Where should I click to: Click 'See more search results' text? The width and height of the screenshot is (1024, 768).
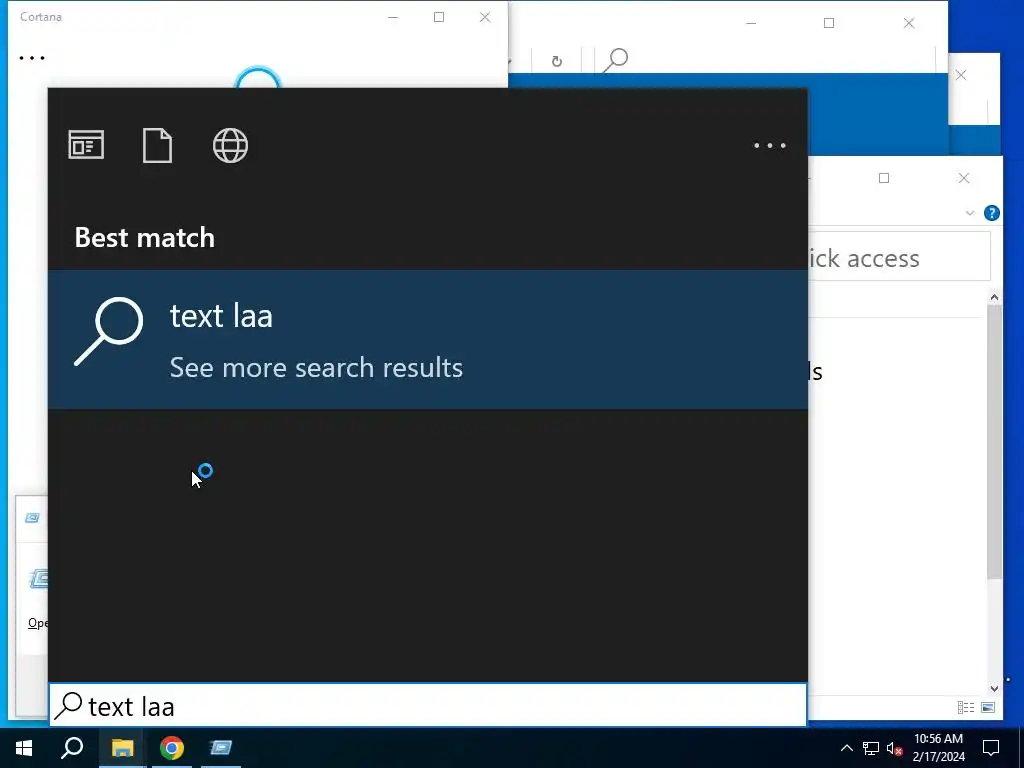coord(316,368)
